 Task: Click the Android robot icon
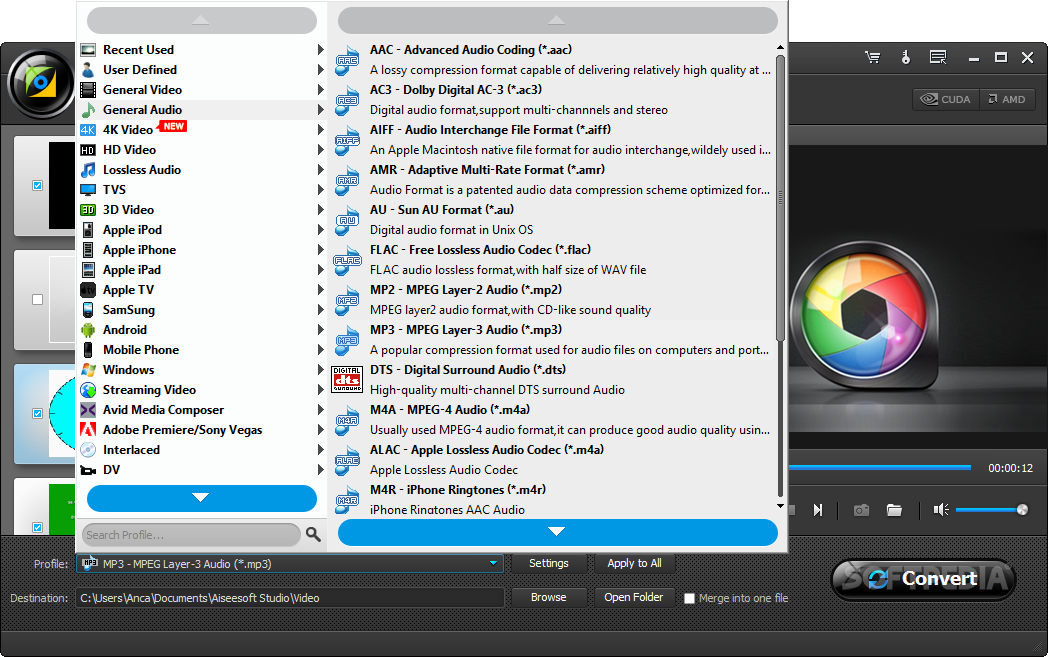88,330
